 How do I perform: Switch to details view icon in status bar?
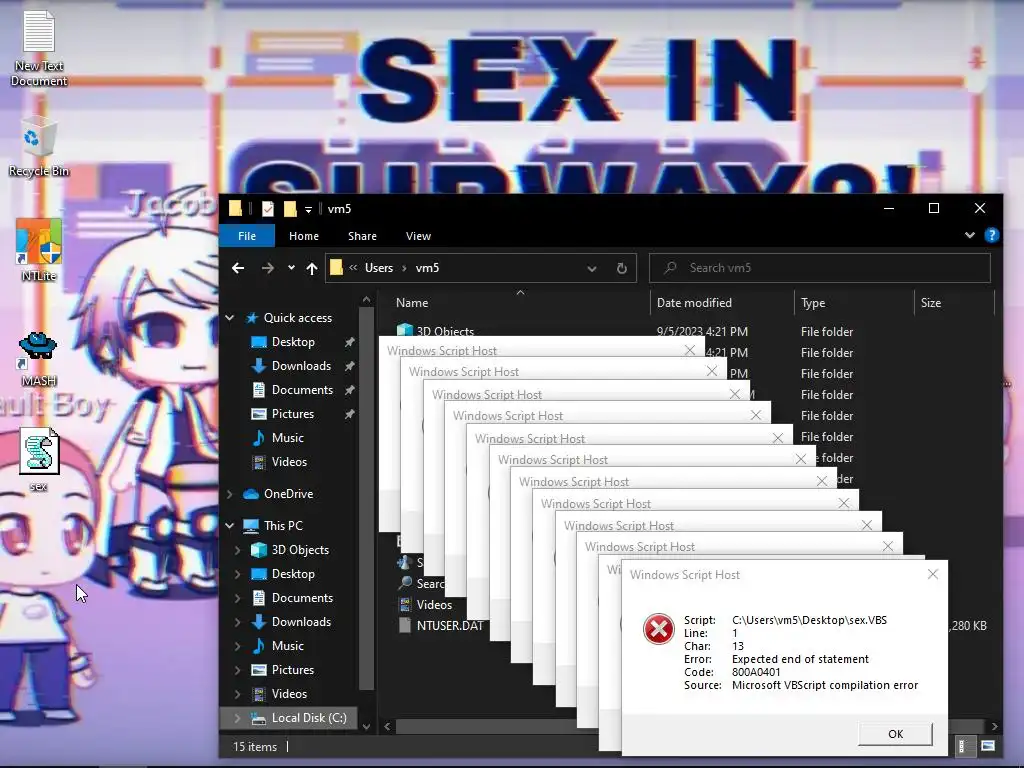click(962, 746)
